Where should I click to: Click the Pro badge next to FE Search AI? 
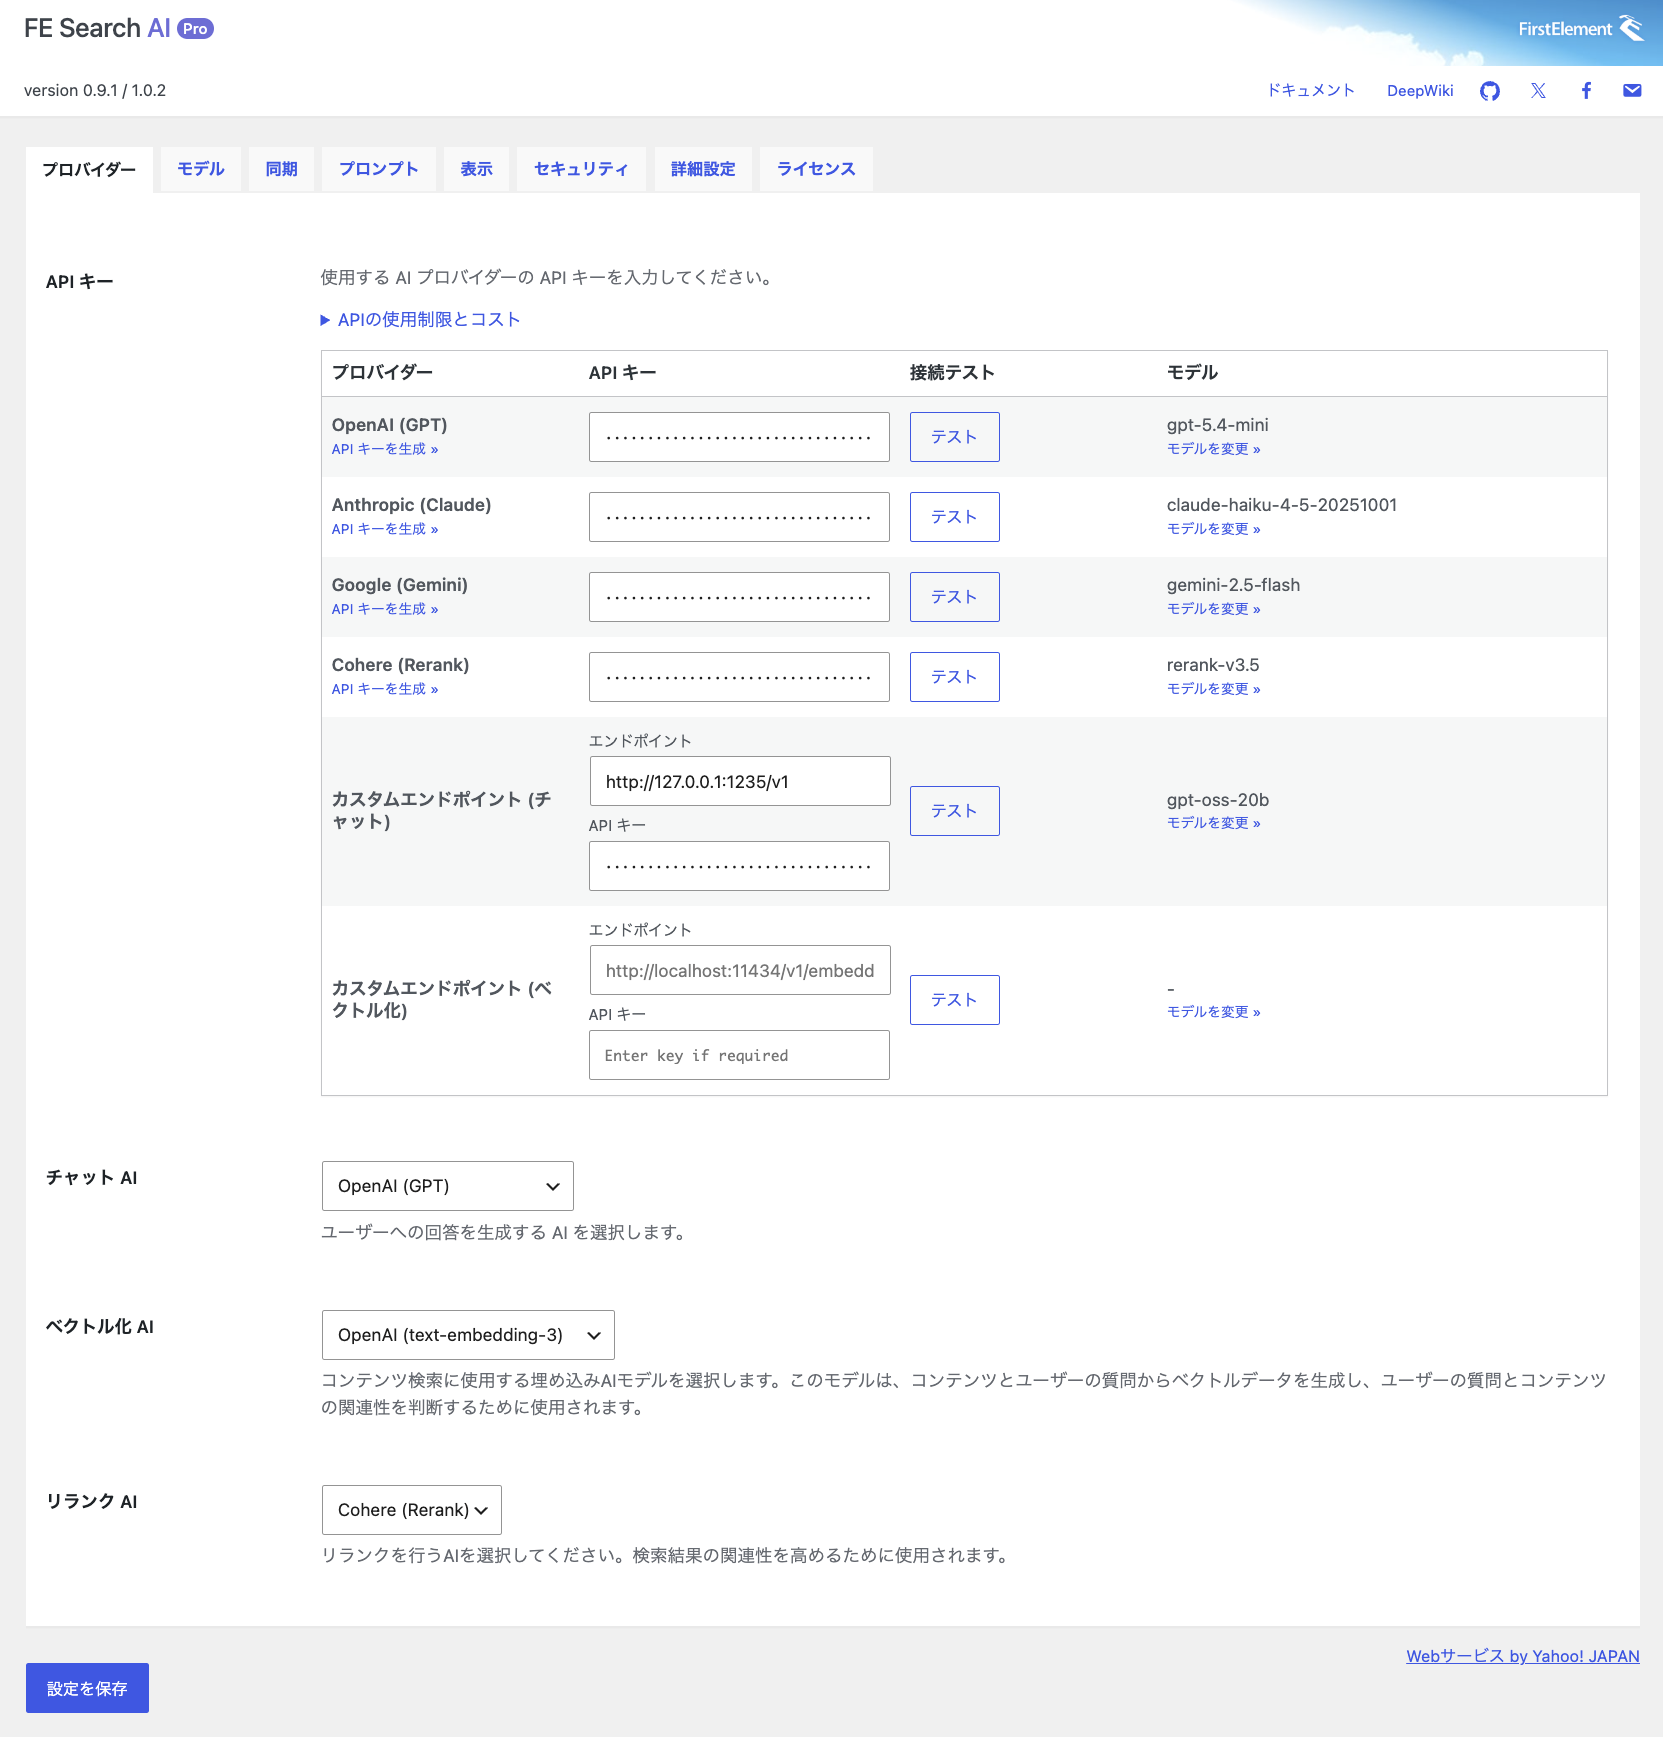pyautogui.click(x=195, y=29)
